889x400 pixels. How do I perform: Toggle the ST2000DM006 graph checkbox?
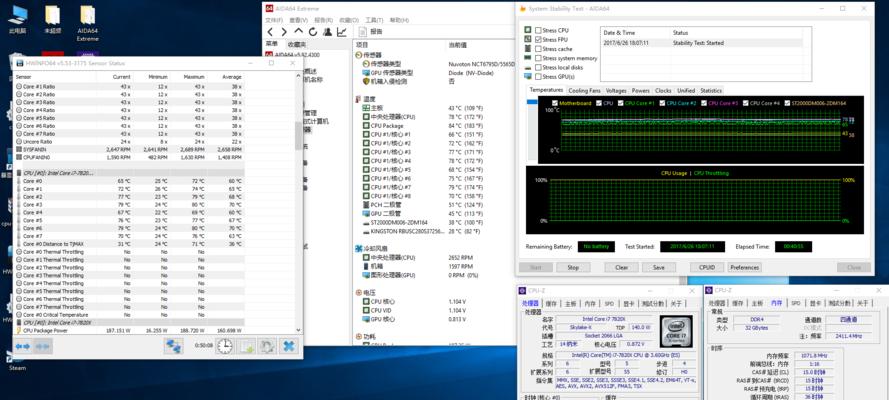pyautogui.click(x=787, y=103)
